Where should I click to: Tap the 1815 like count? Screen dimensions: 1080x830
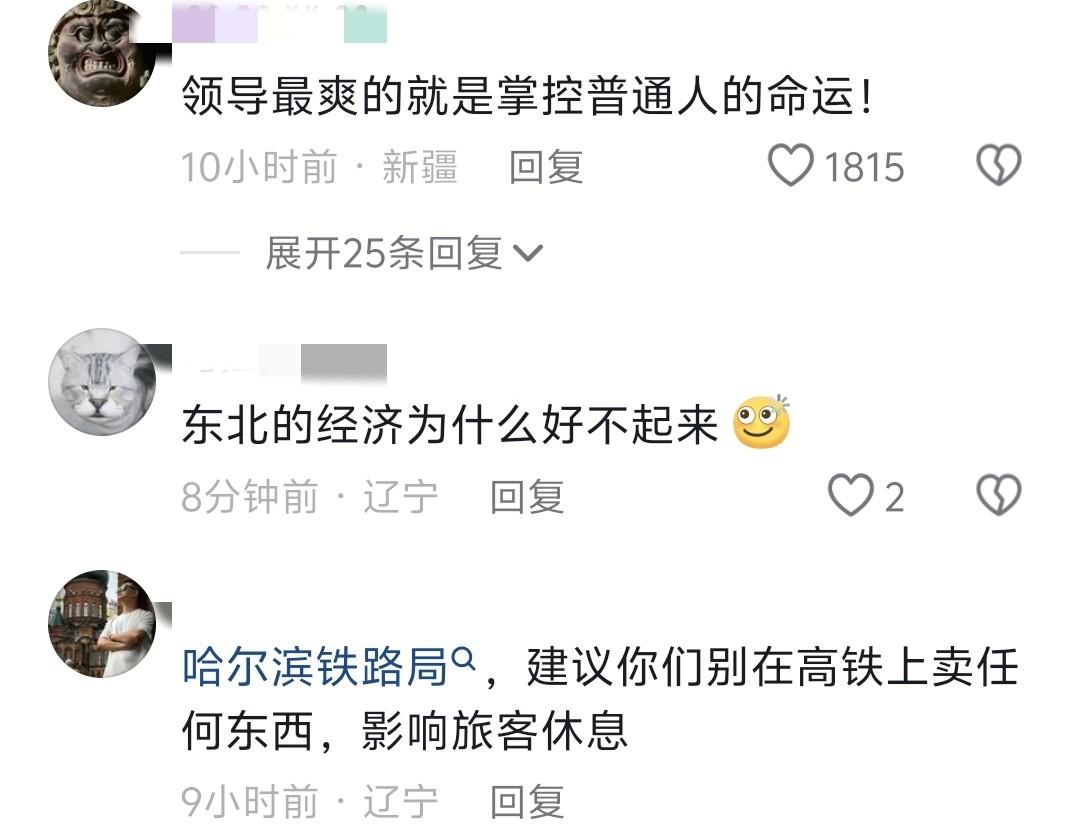pos(864,167)
